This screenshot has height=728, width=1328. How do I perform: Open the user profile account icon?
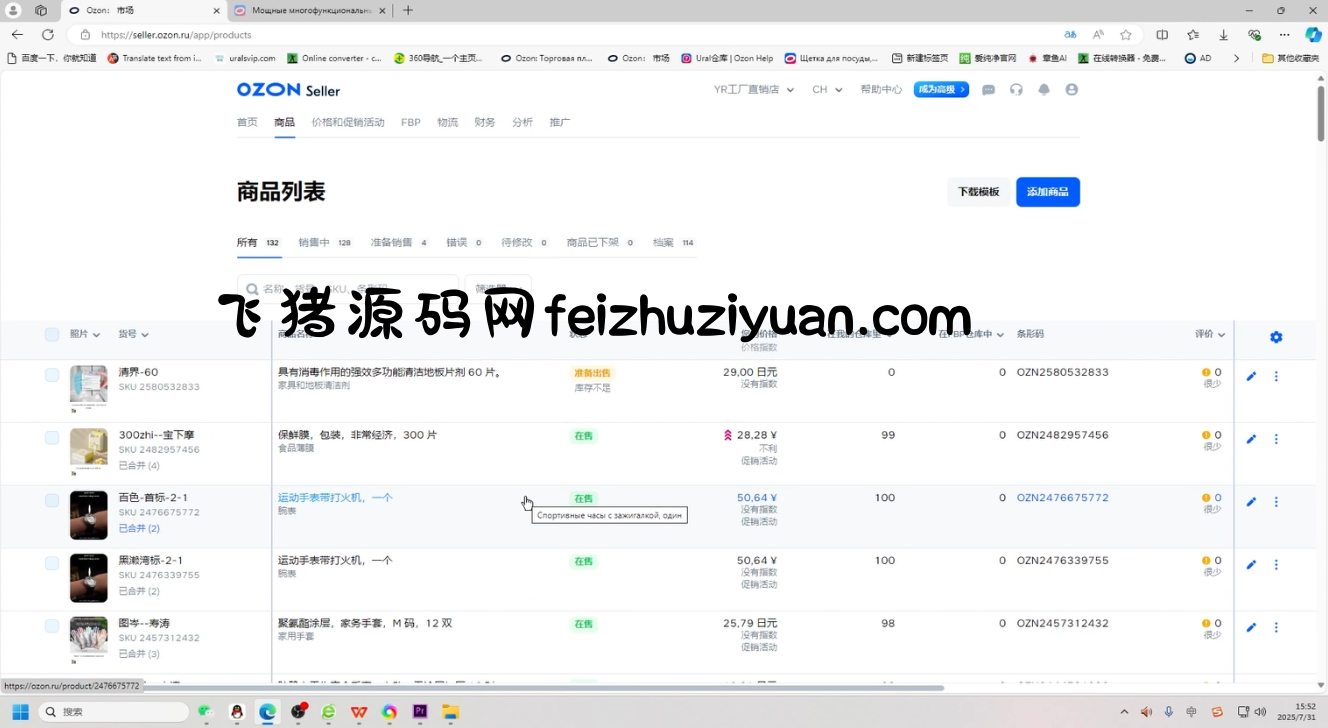click(1072, 90)
